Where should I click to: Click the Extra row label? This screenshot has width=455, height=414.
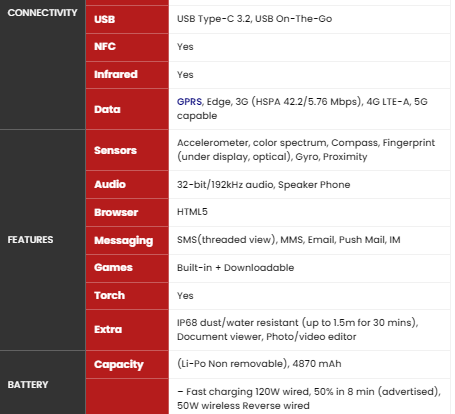[x=127, y=330]
